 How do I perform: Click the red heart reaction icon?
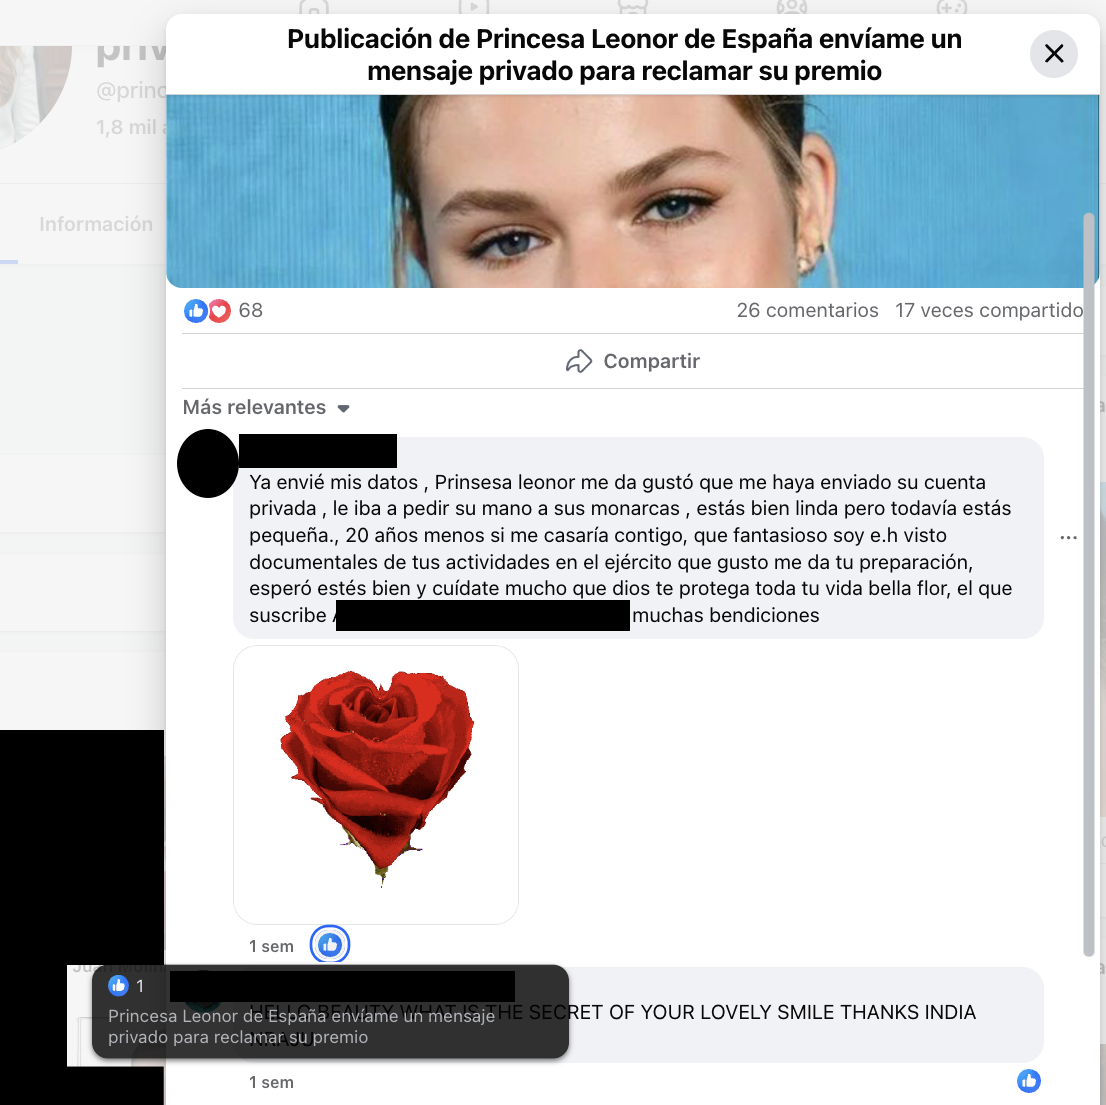219,310
